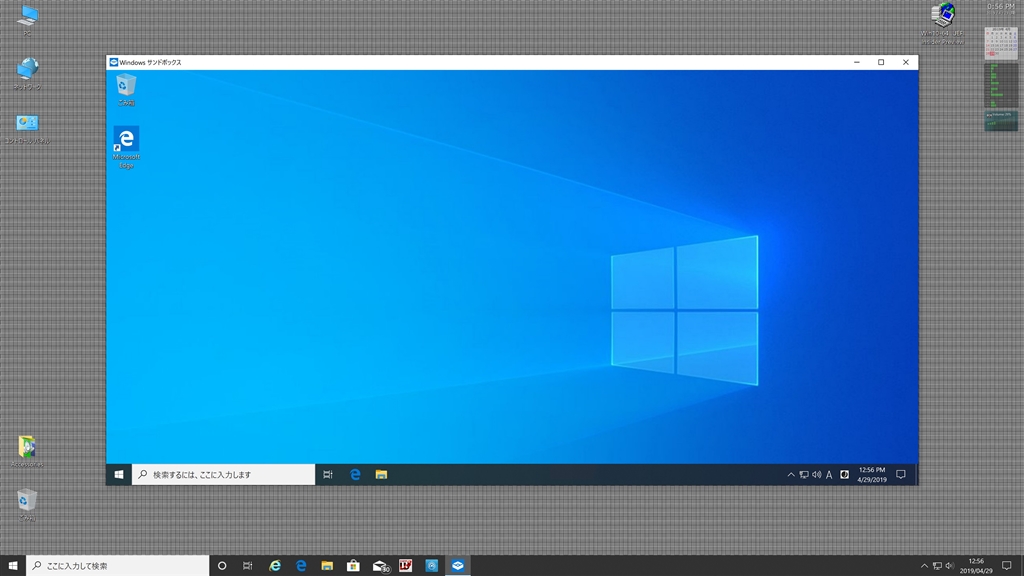Click the host calendar desktop gadget
Screen dimensions: 1024x576
coord(1000,43)
